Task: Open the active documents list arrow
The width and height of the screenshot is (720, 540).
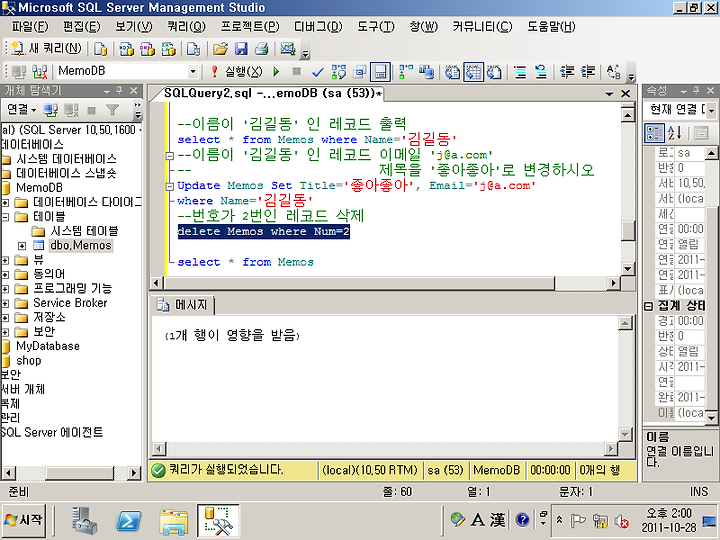Action: (609, 94)
